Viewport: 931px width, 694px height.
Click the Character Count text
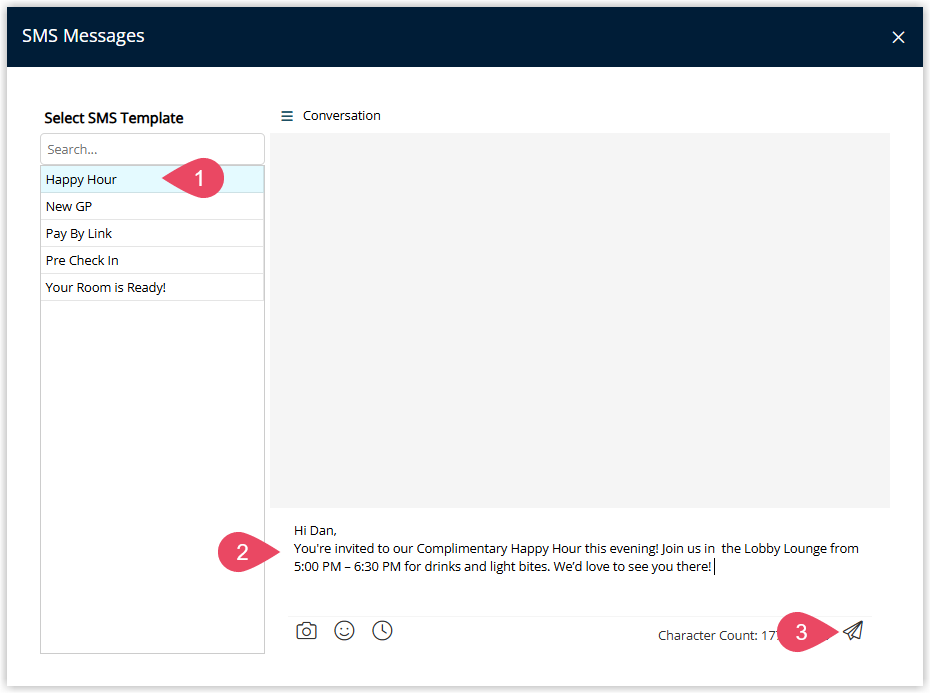click(x=718, y=635)
